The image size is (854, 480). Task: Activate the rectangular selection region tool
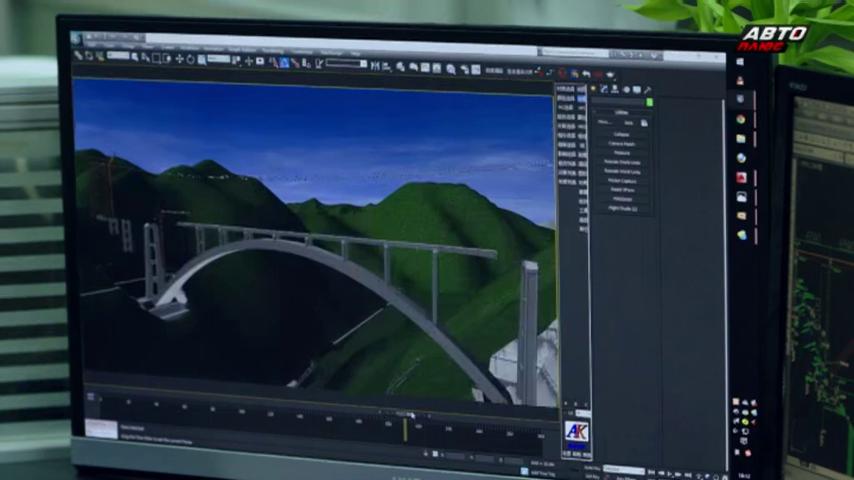156,58
